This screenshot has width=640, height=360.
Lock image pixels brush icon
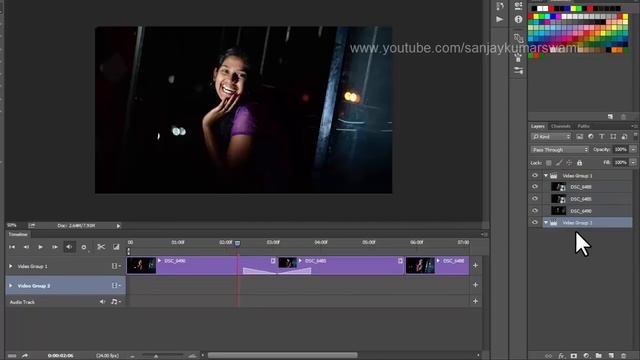(x=559, y=163)
